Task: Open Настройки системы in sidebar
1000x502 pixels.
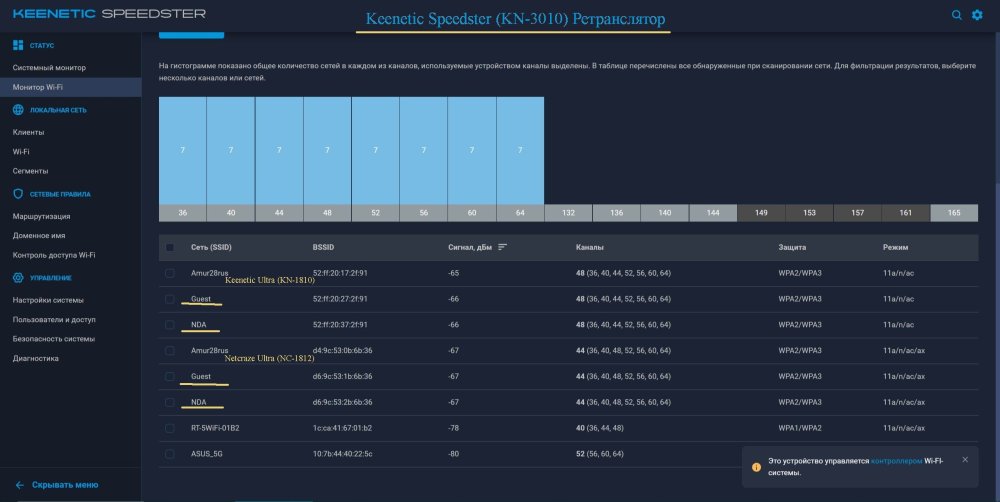Action: [x=48, y=300]
